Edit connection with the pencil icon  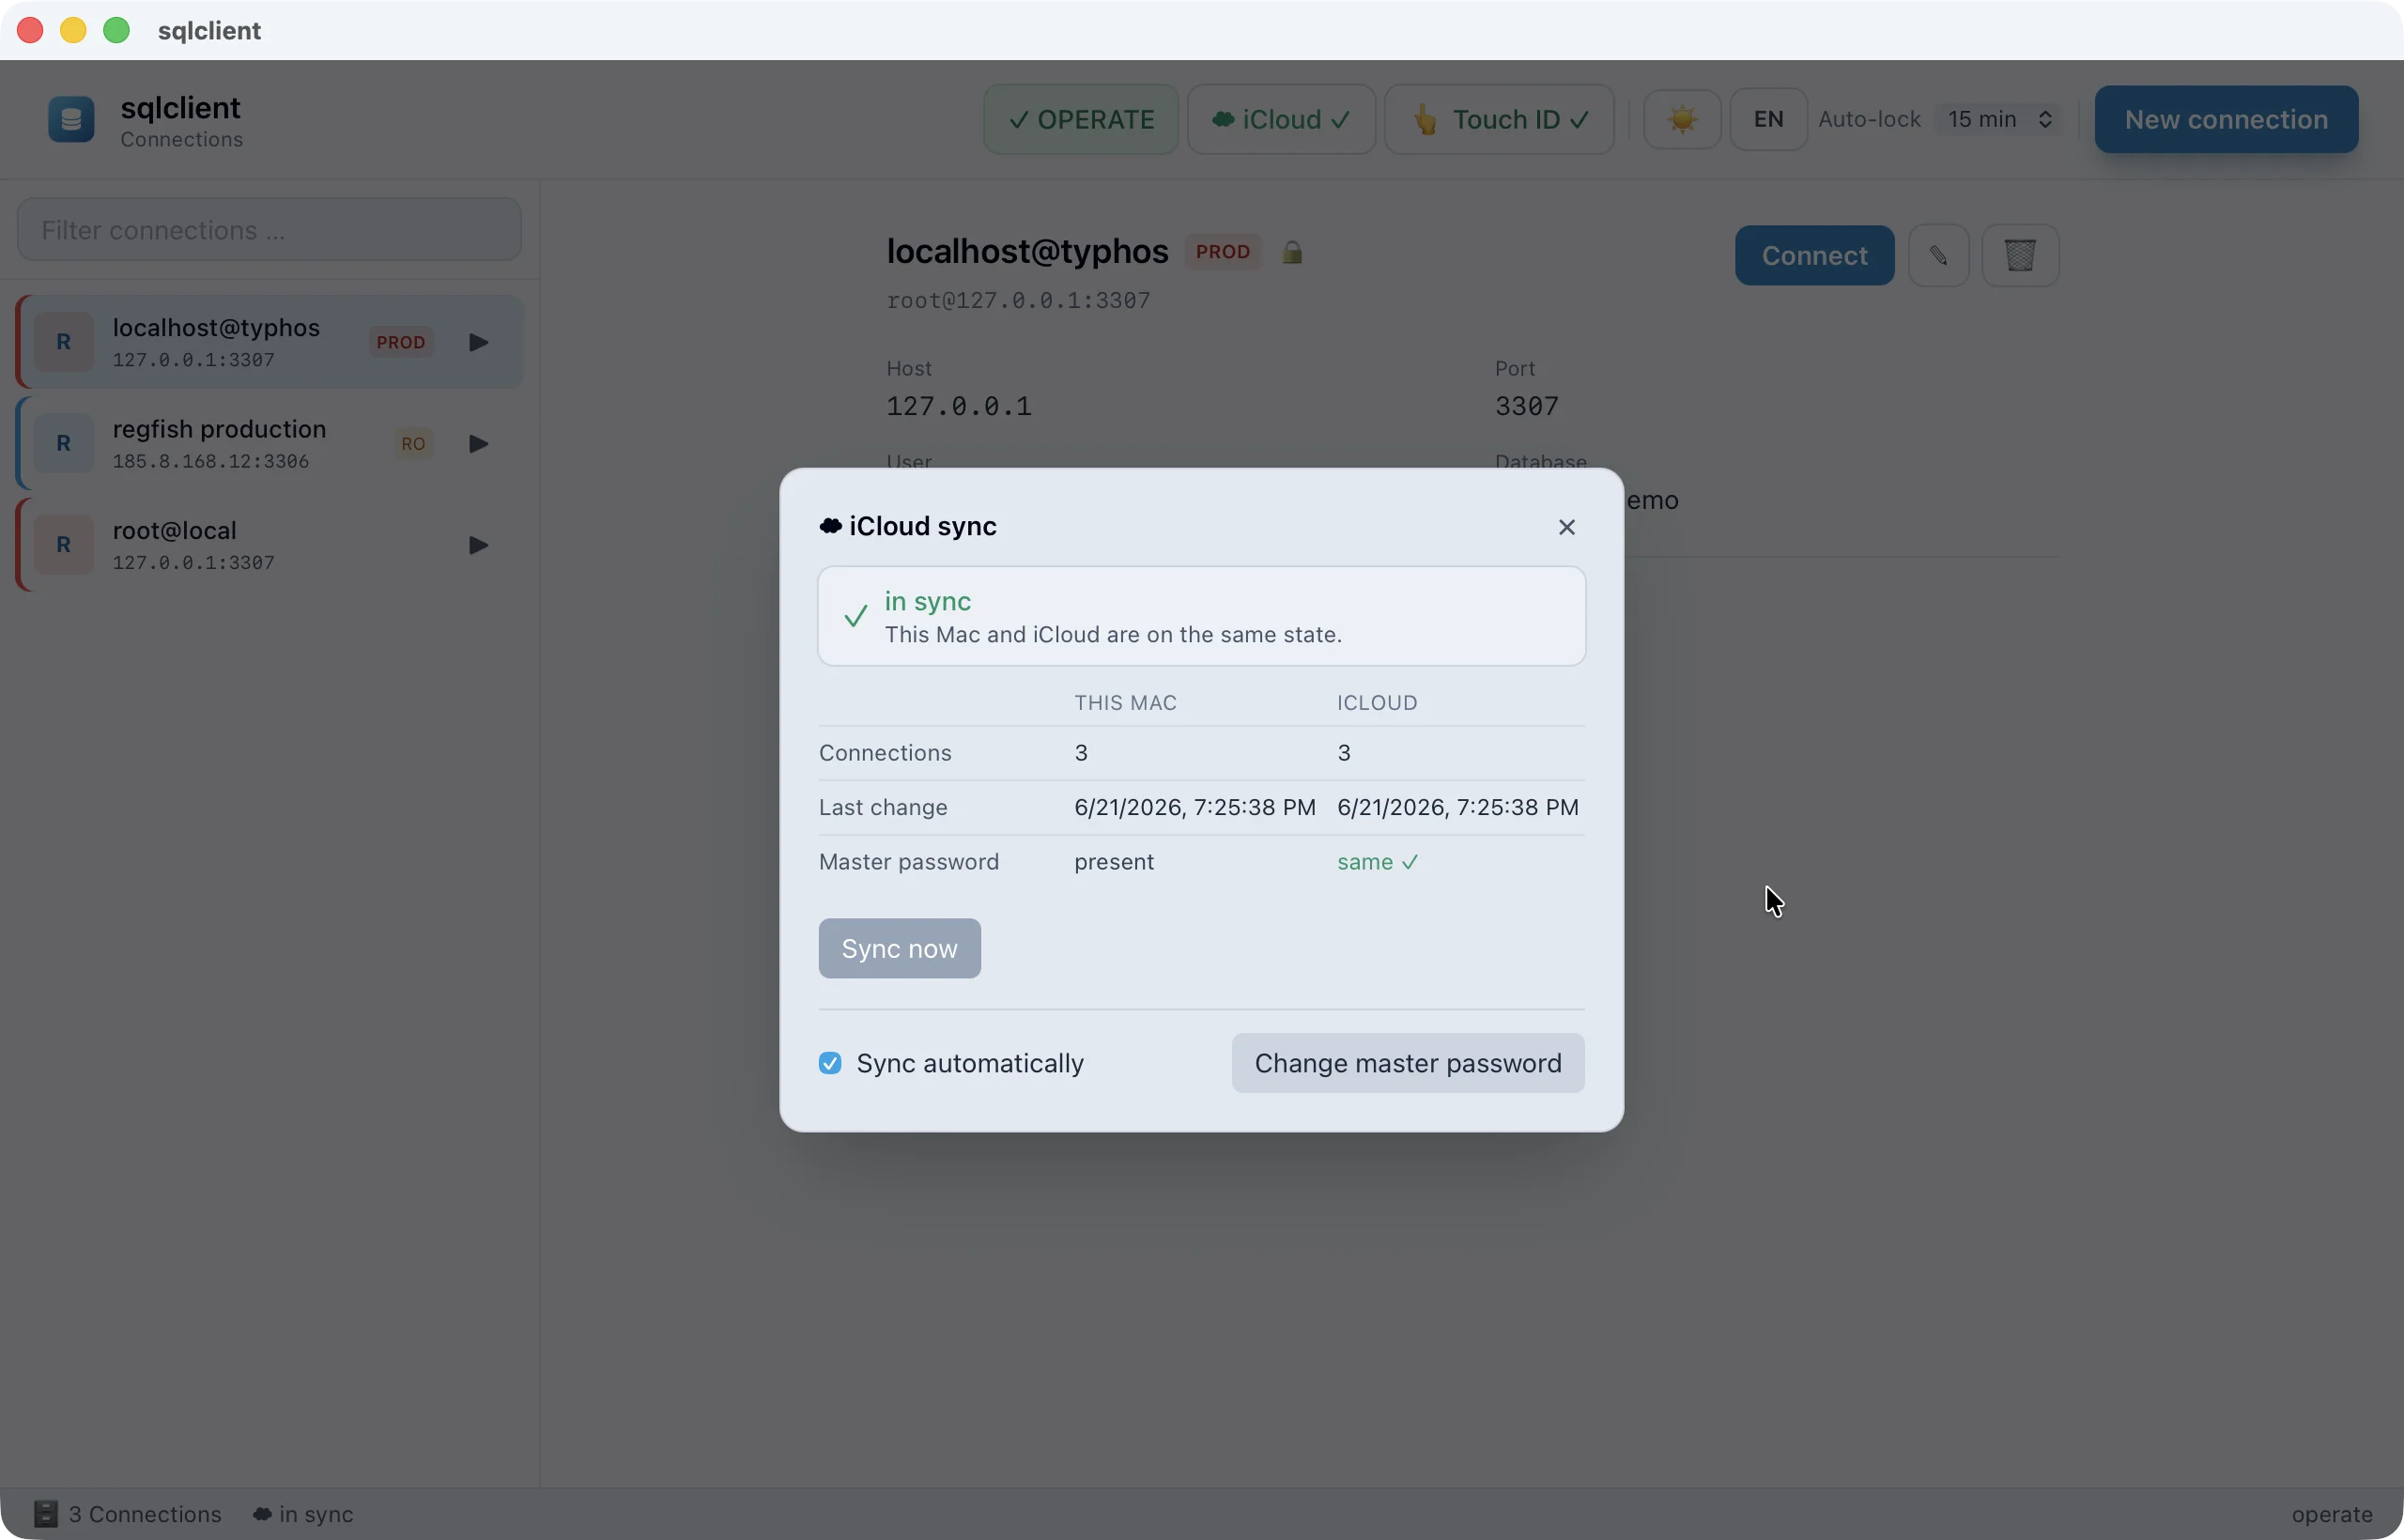[1938, 256]
